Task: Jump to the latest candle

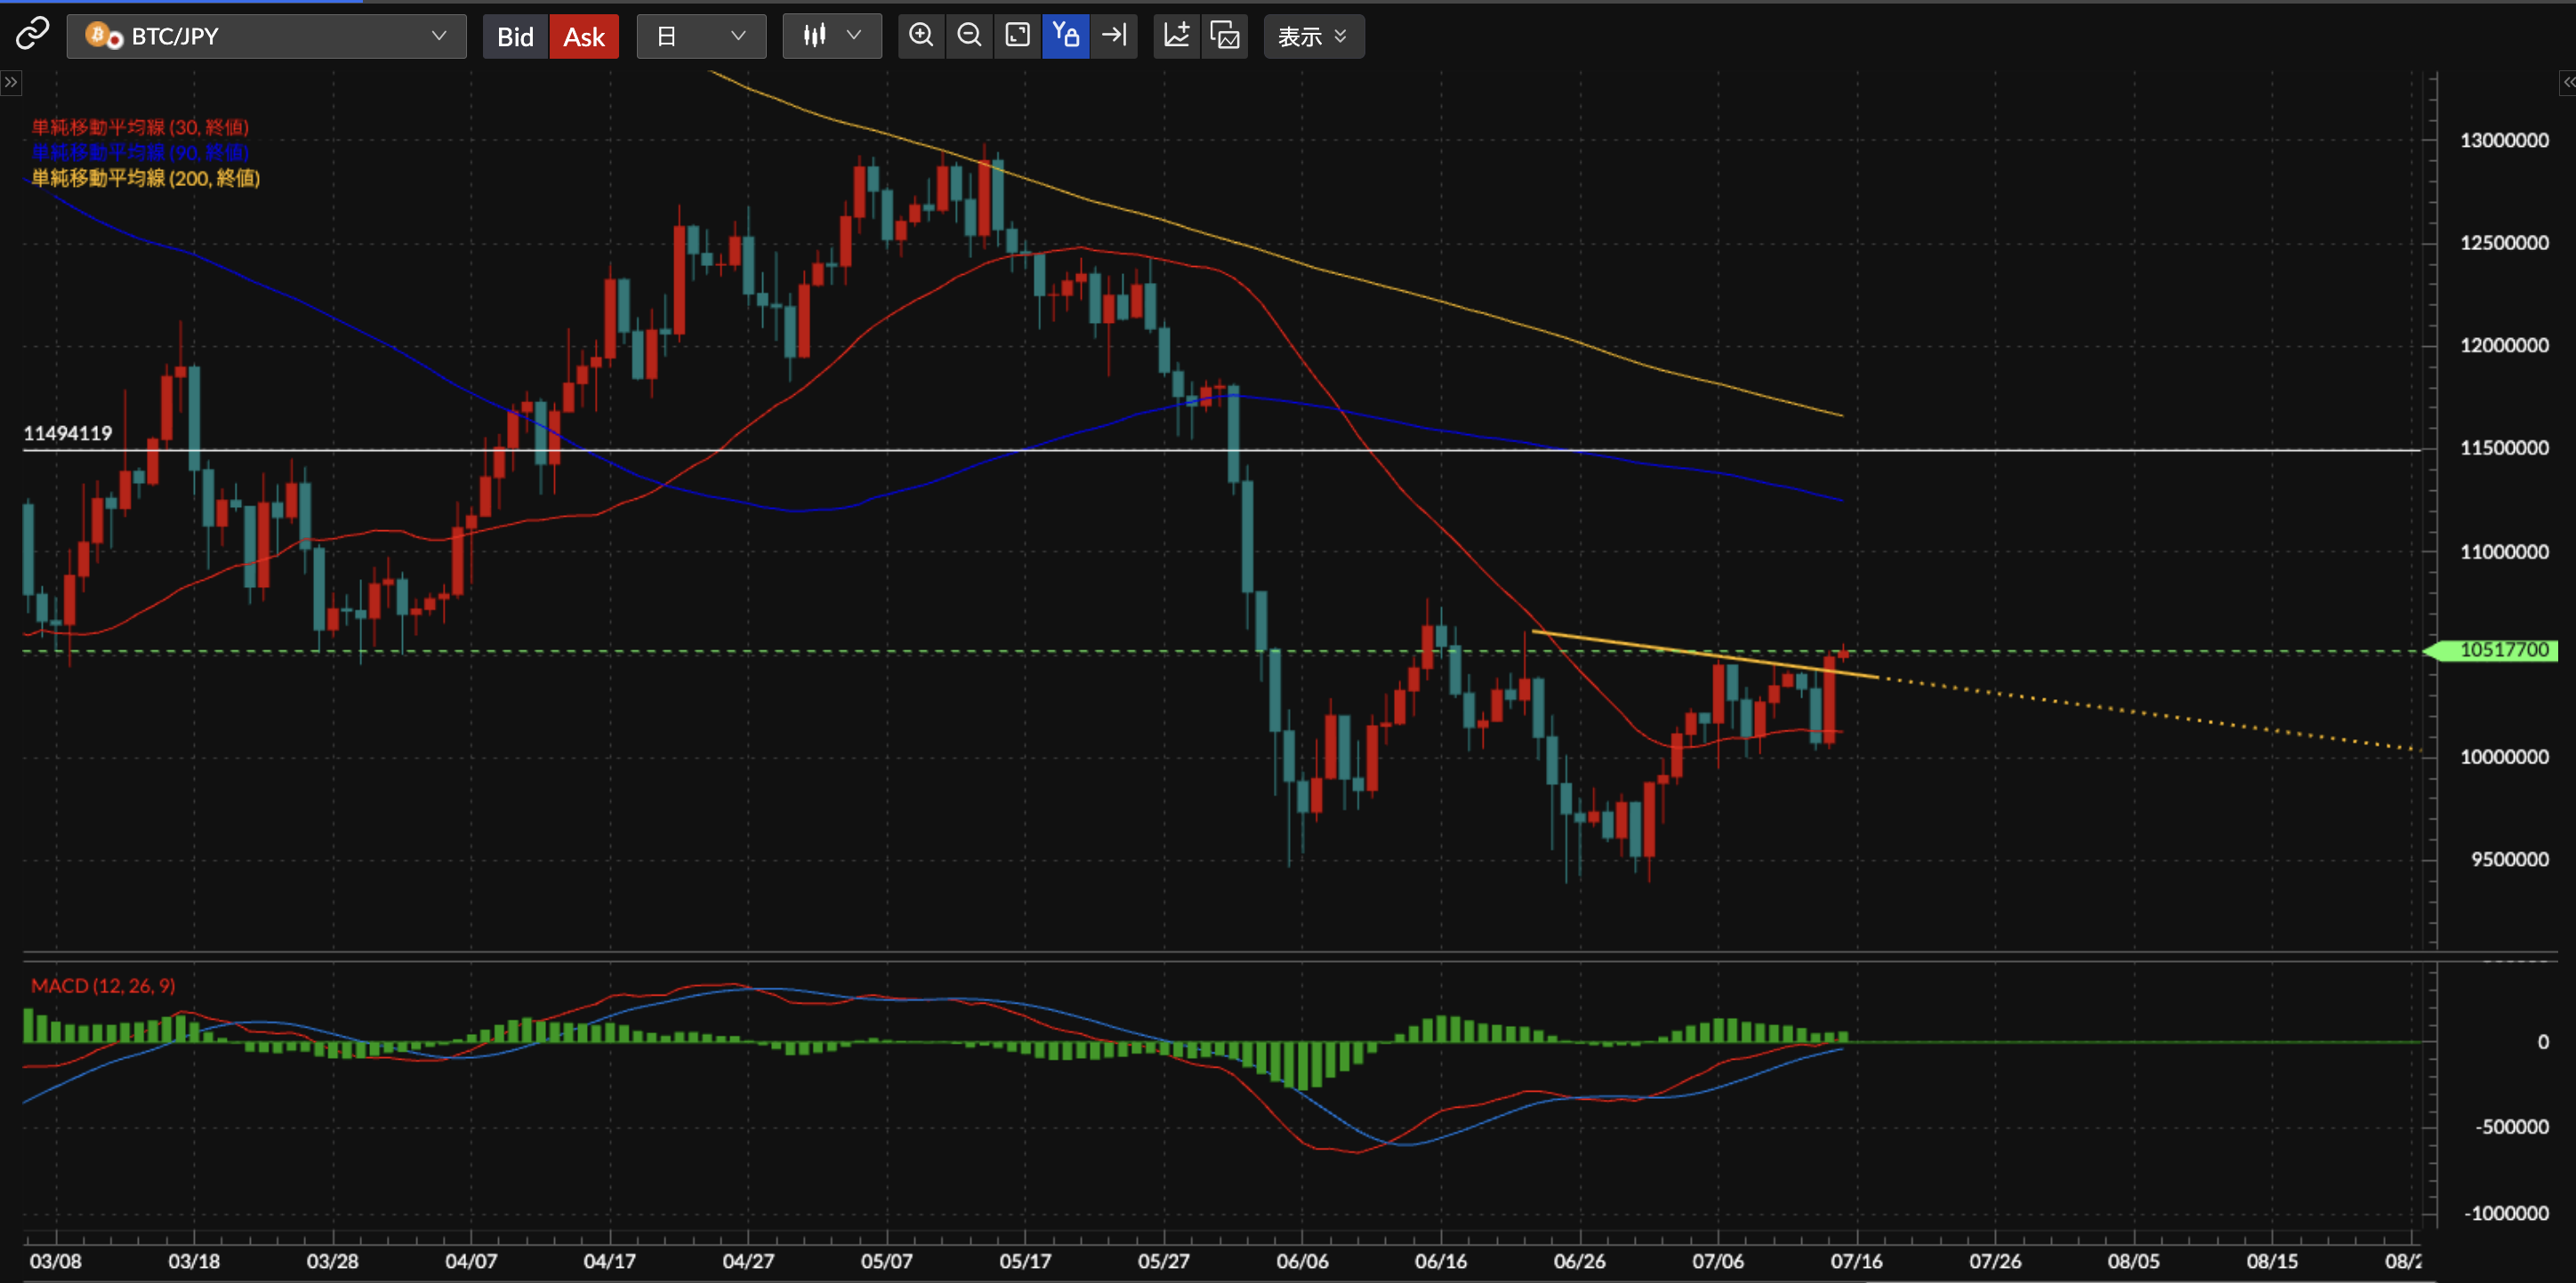Action: point(1114,36)
